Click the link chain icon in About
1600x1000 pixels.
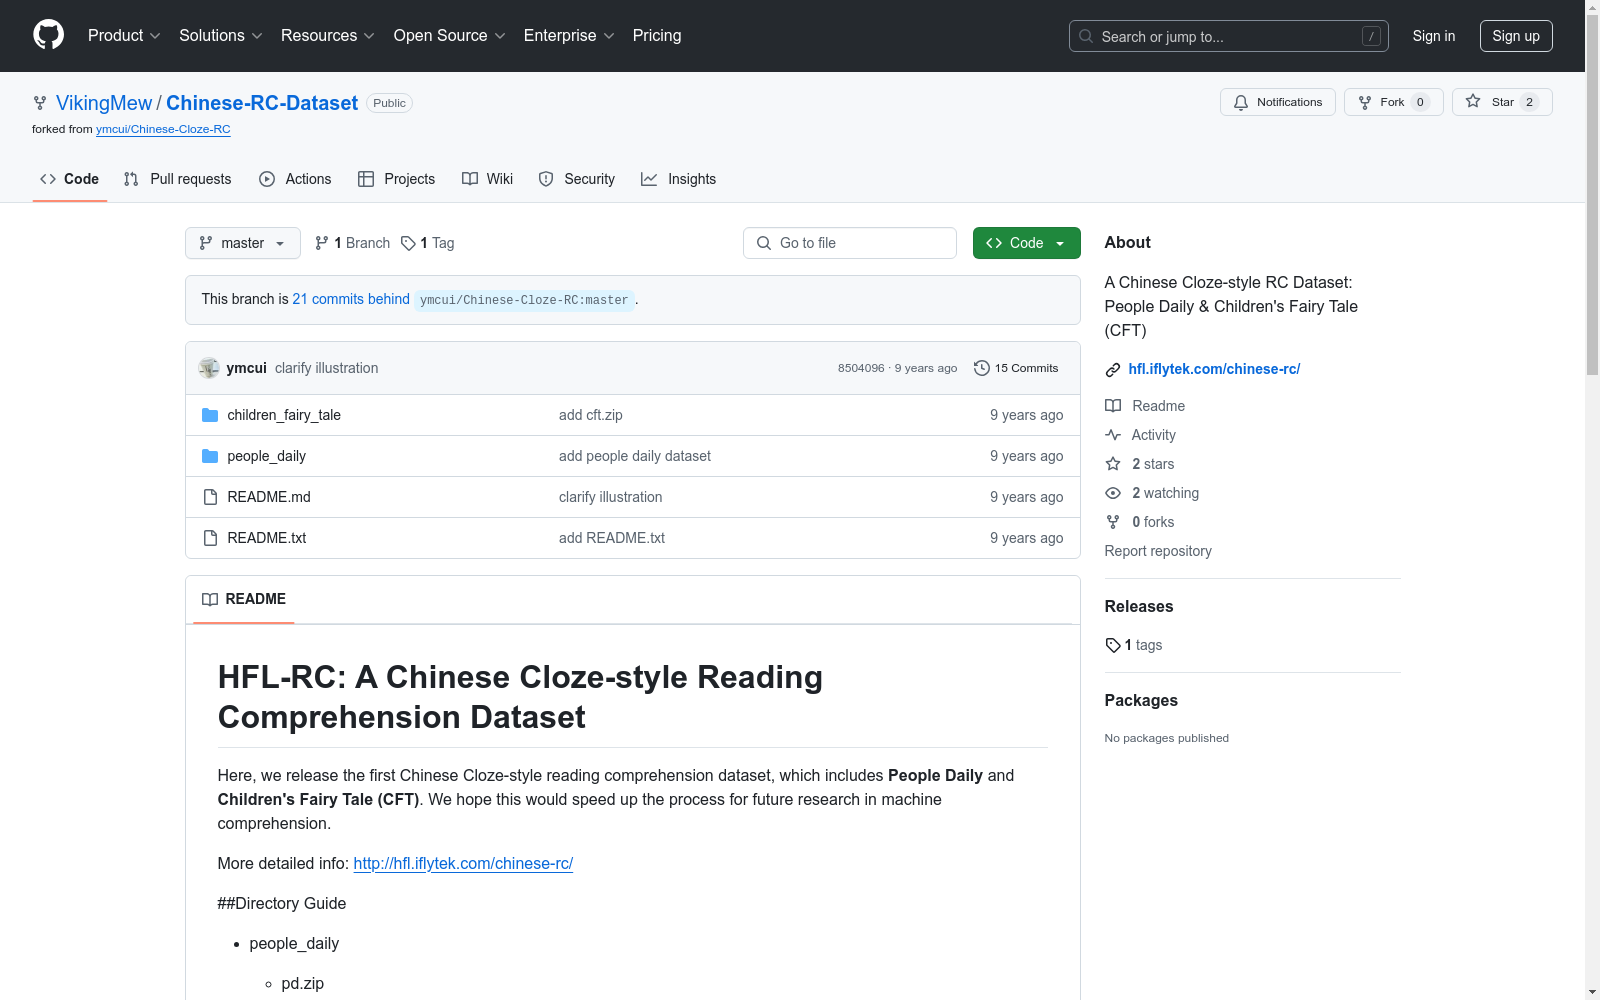(1113, 370)
